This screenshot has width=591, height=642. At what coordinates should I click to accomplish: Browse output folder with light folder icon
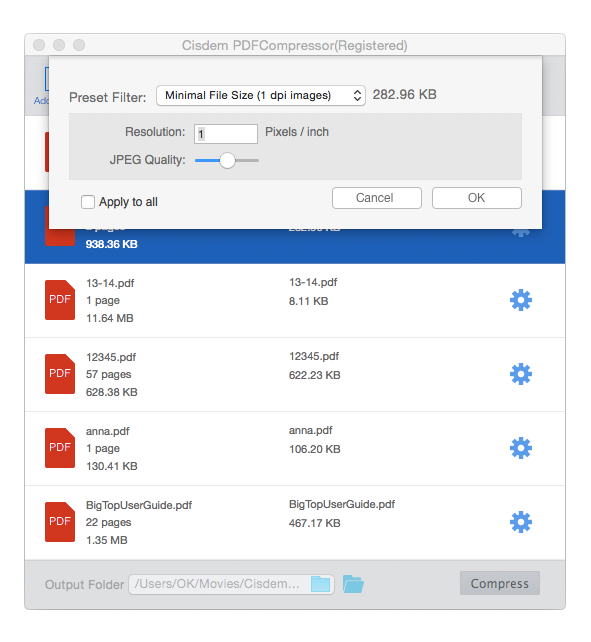[x=320, y=584]
